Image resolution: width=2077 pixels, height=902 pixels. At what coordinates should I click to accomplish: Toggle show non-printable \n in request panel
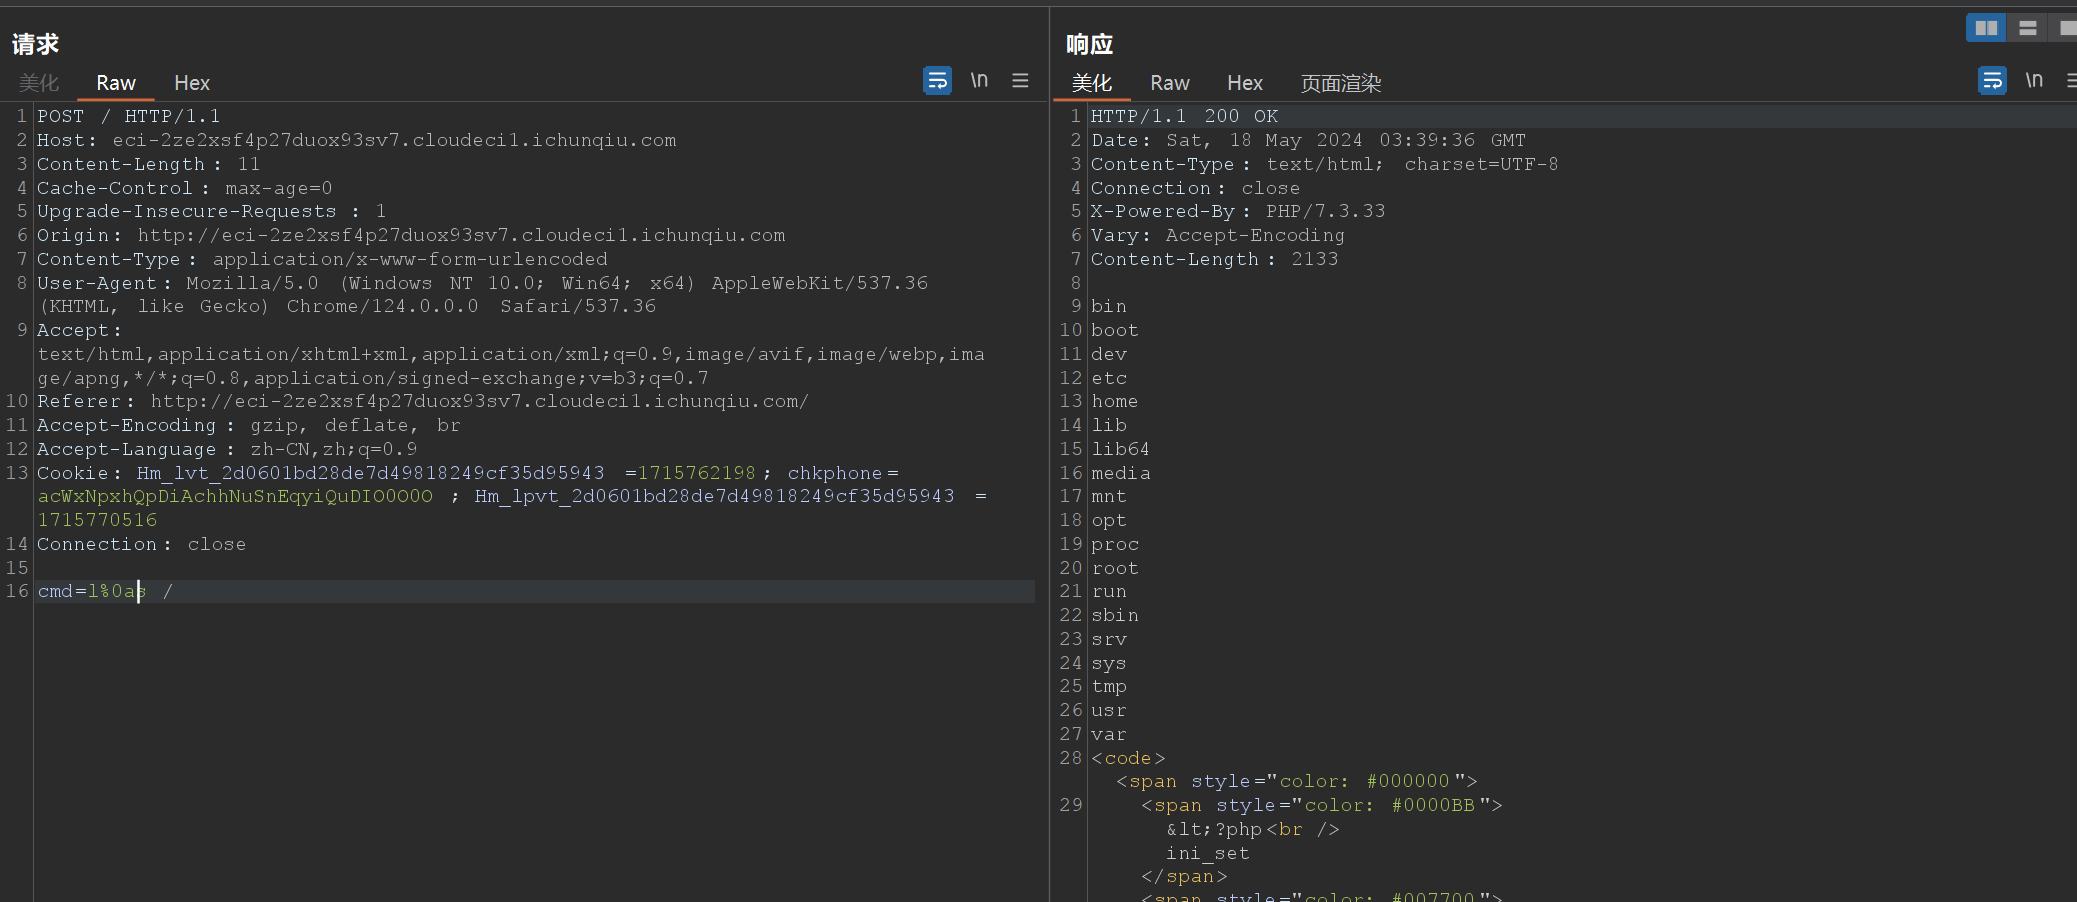pos(979,80)
